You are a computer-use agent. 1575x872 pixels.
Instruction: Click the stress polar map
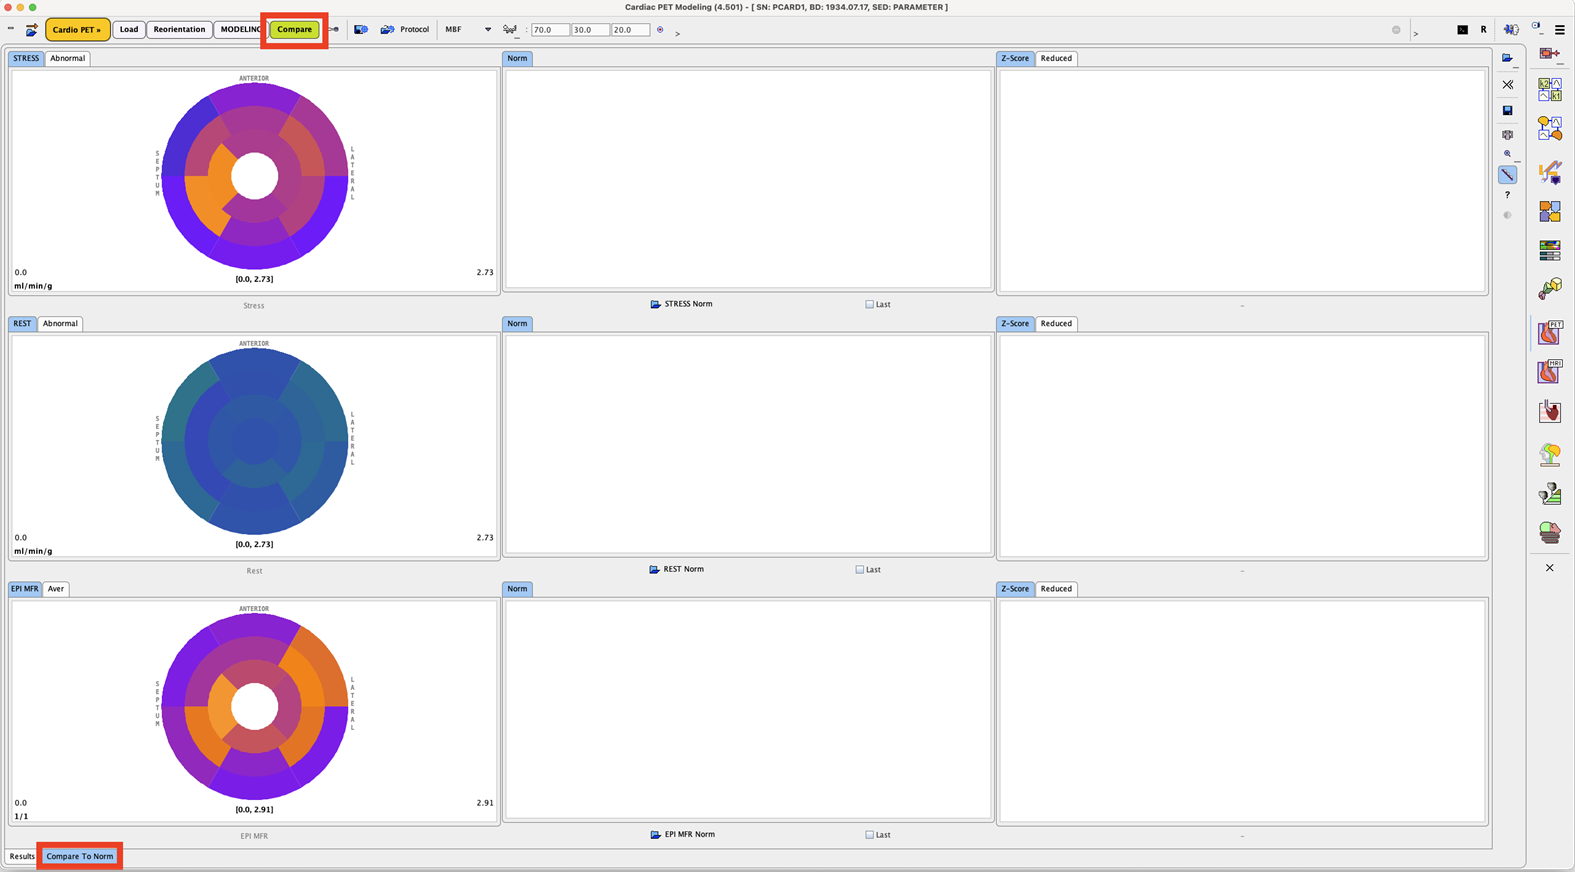pos(255,176)
